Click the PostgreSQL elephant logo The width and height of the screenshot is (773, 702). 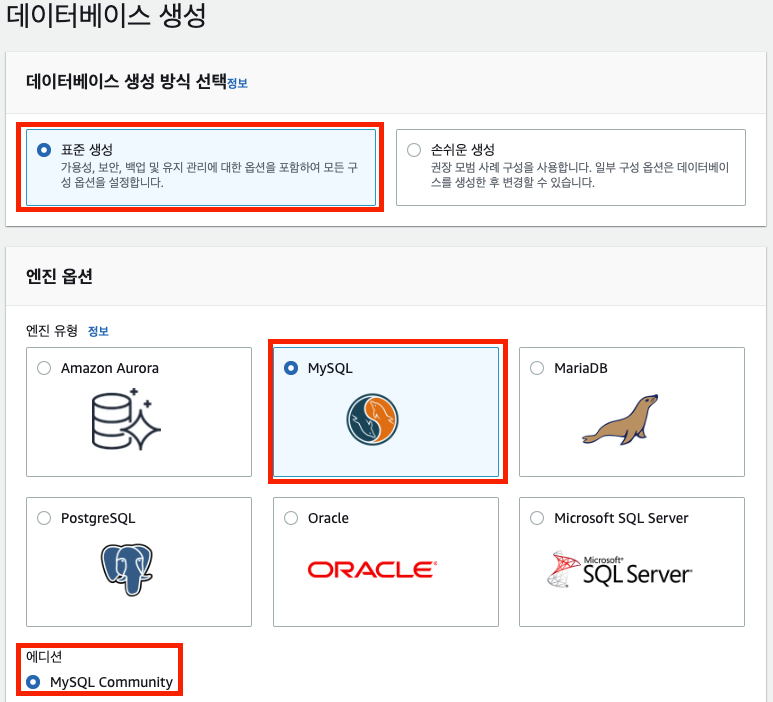127,570
